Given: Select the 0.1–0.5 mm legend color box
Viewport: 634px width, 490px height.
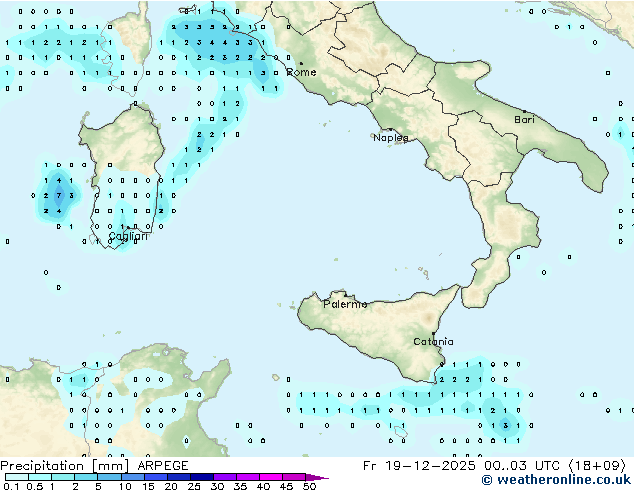Looking at the screenshot, I should [17, 477].
